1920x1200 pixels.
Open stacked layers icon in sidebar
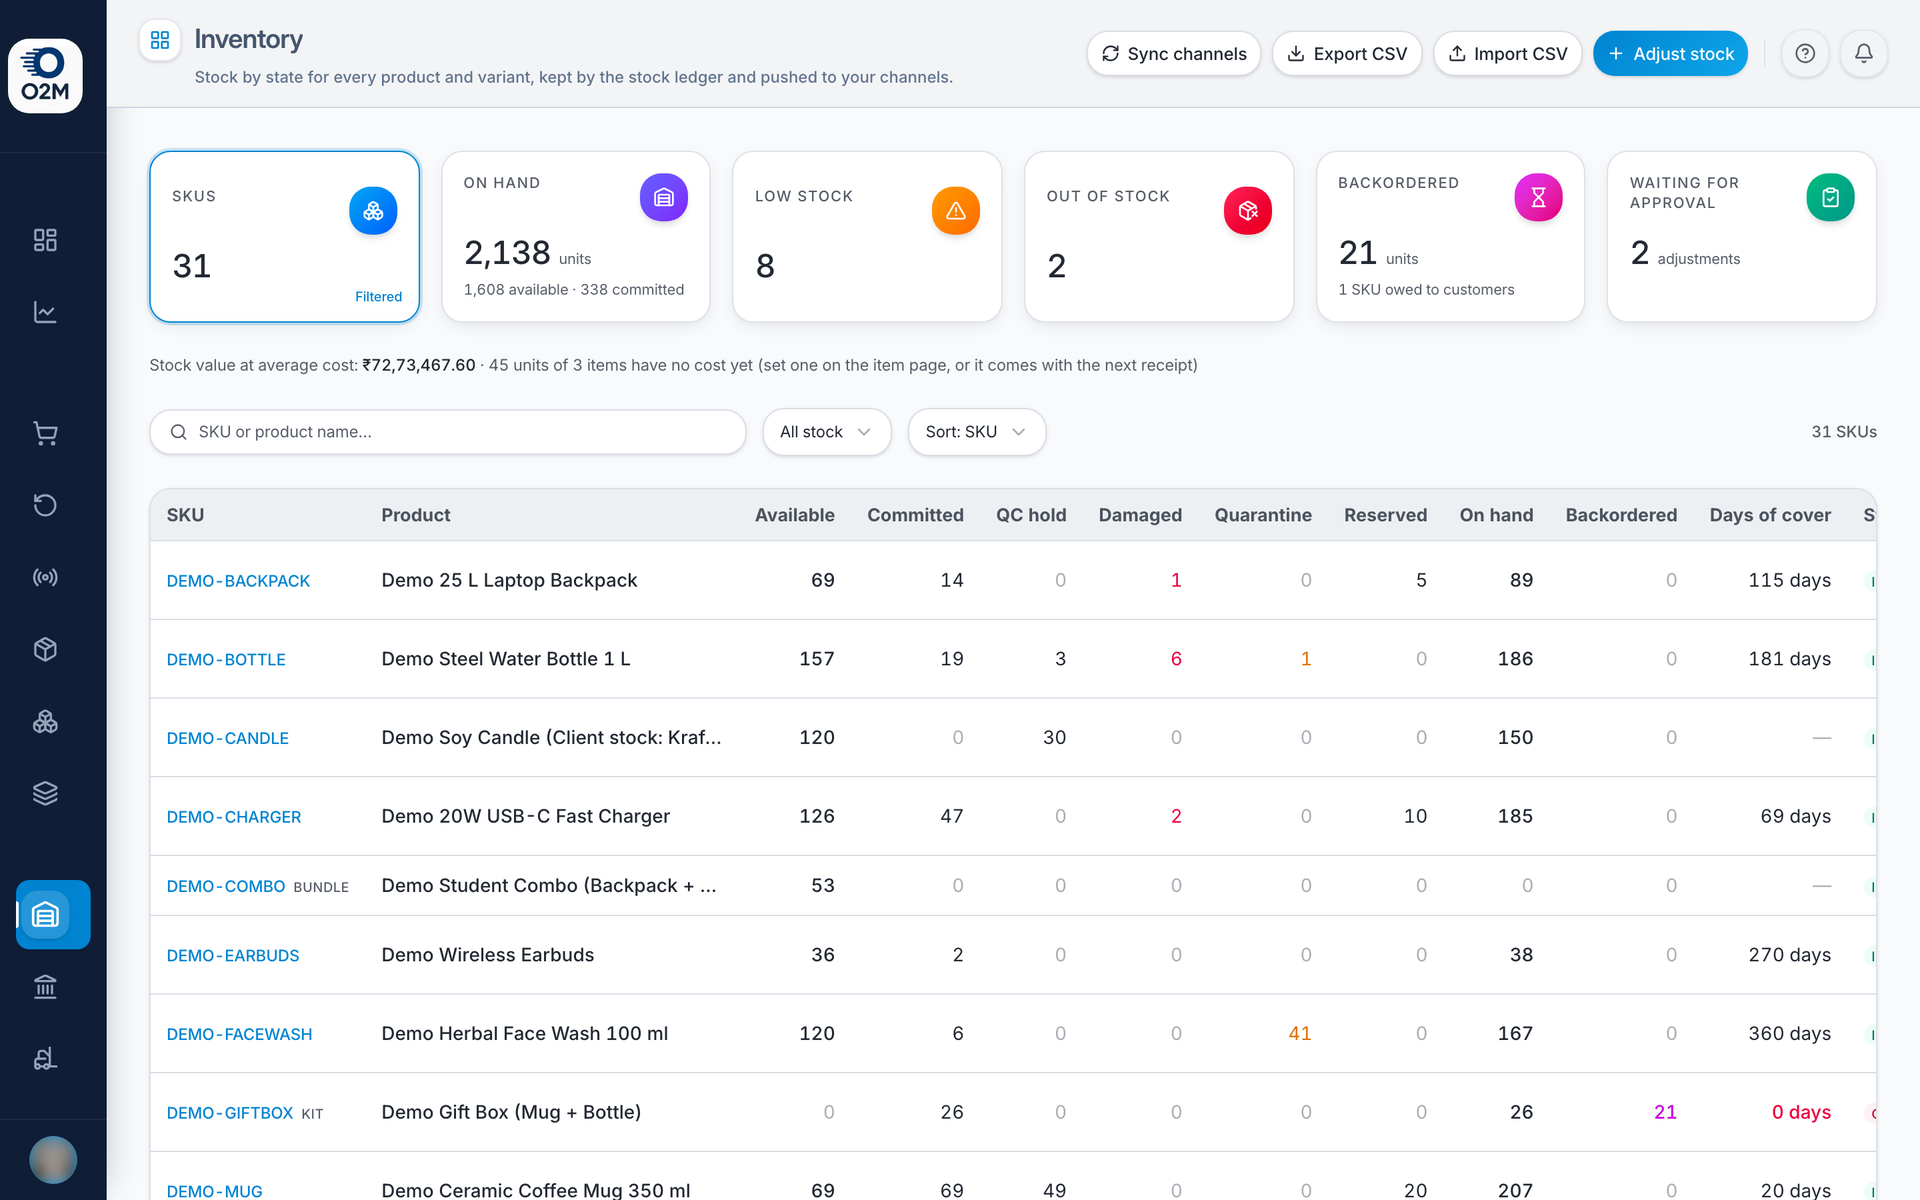tap(45, 793)
